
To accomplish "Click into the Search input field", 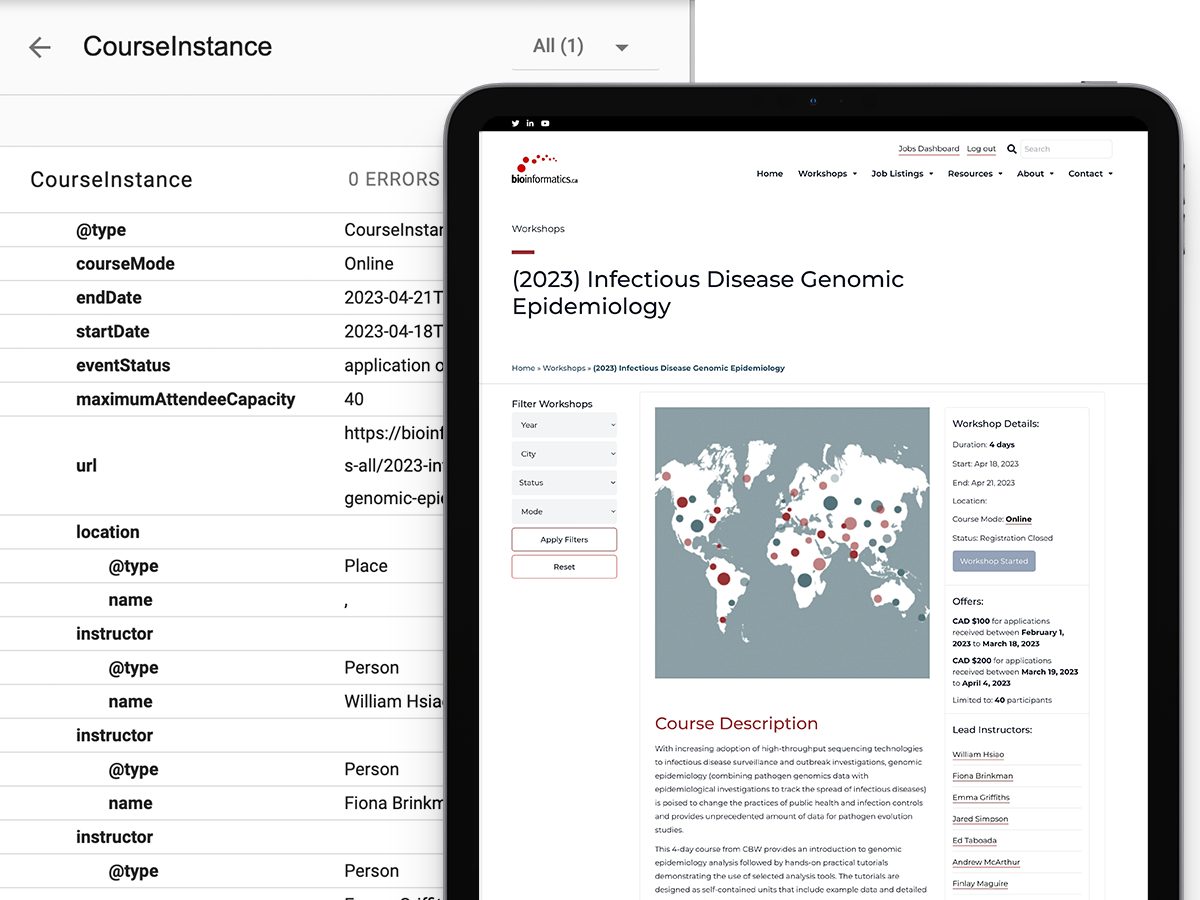I will coord(1065,149).
